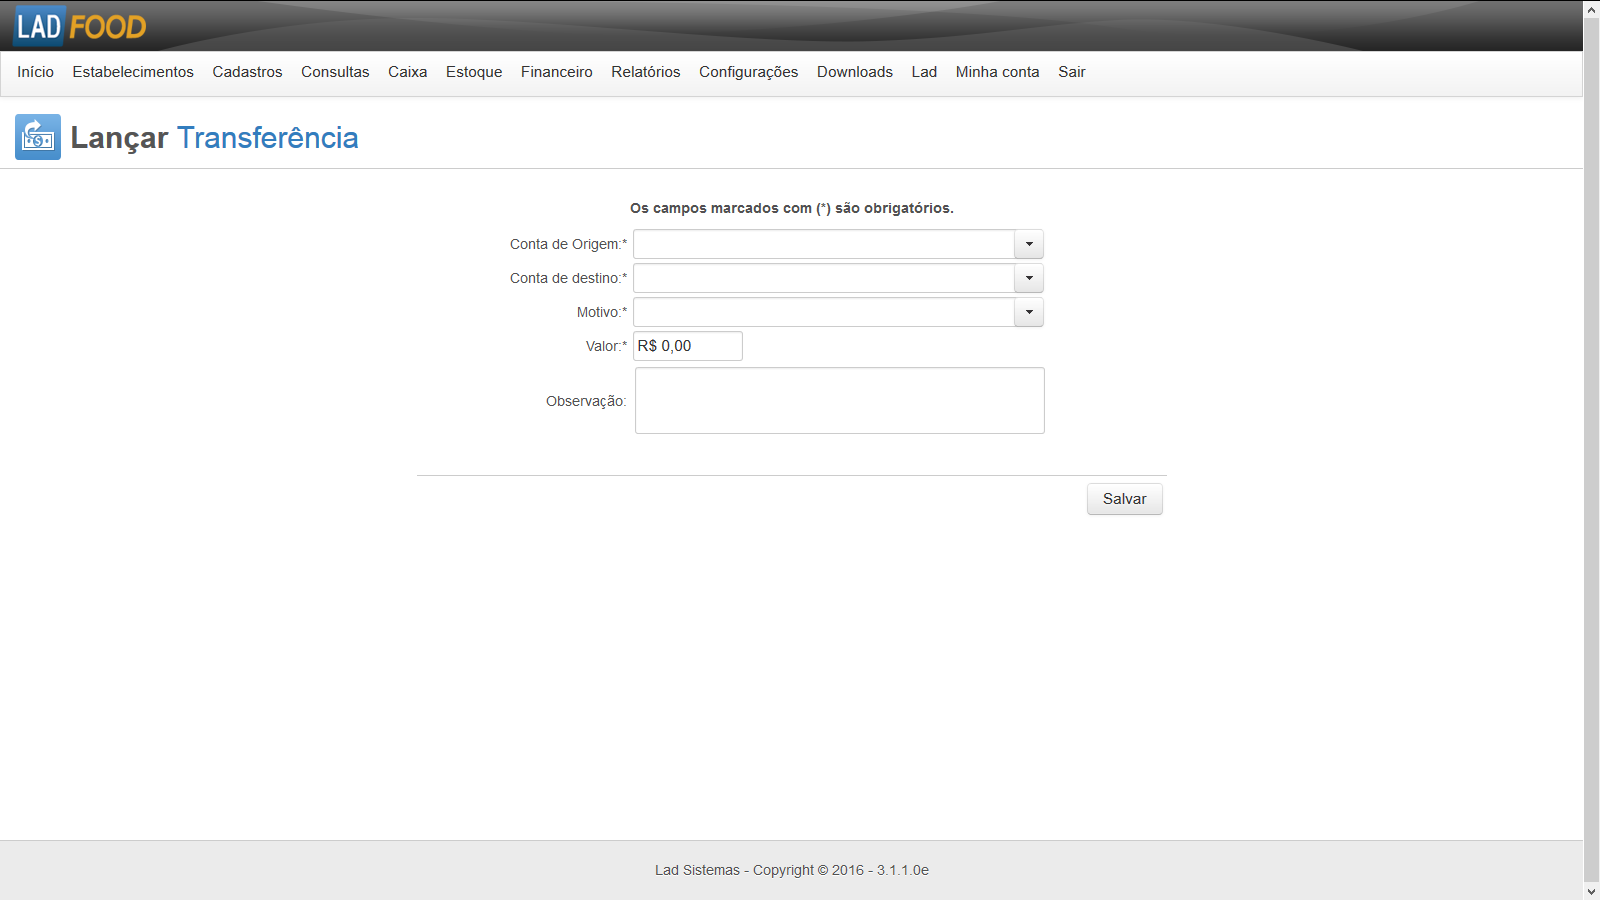
Task: Click Sair to log out
Action: coord(1071,72)
